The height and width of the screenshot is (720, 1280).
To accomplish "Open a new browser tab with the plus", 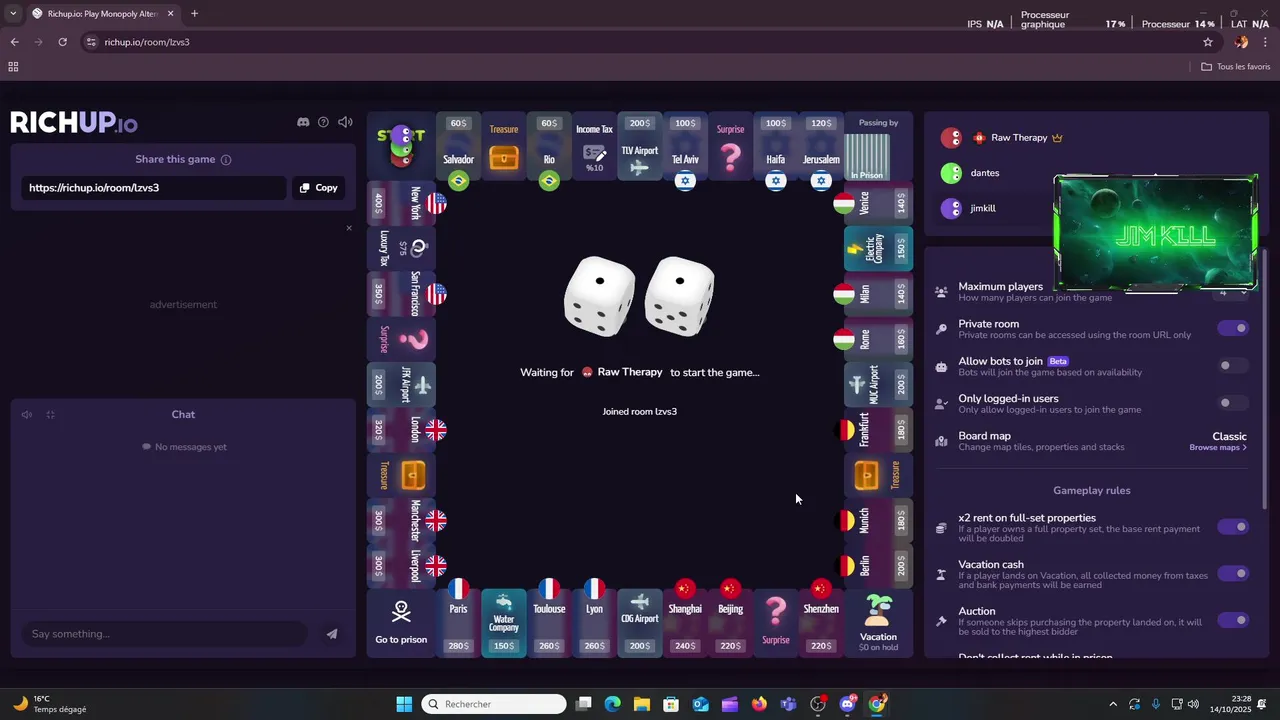I will tap(194, 14).
